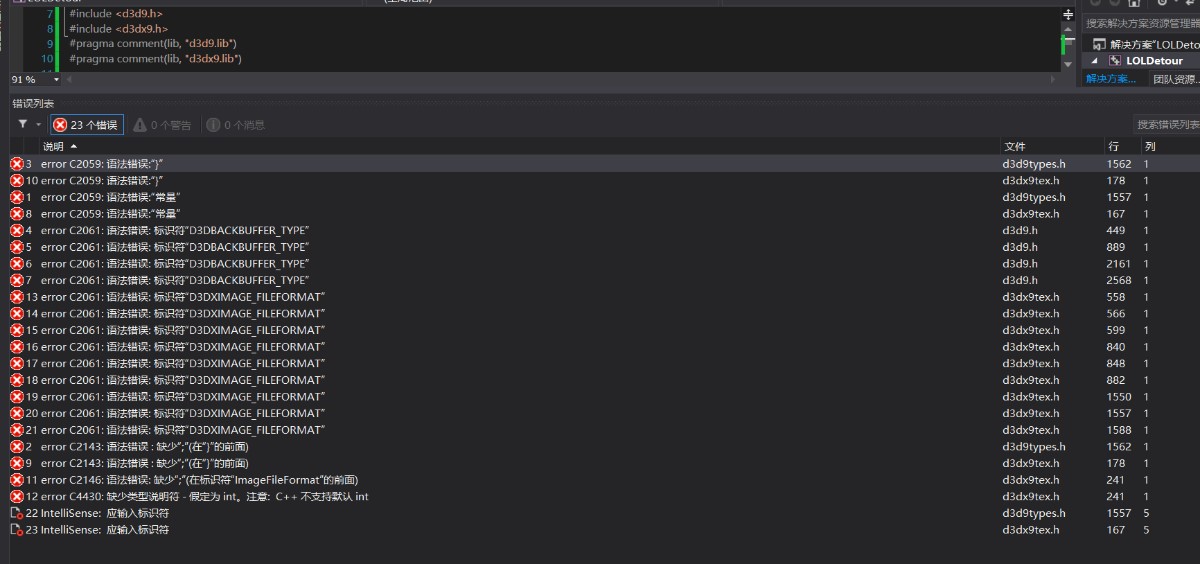The width and height of the screenshot is (1200, 564).
Task: Click the IntelliSense error icon on row 22
Action: coord(16,514)
